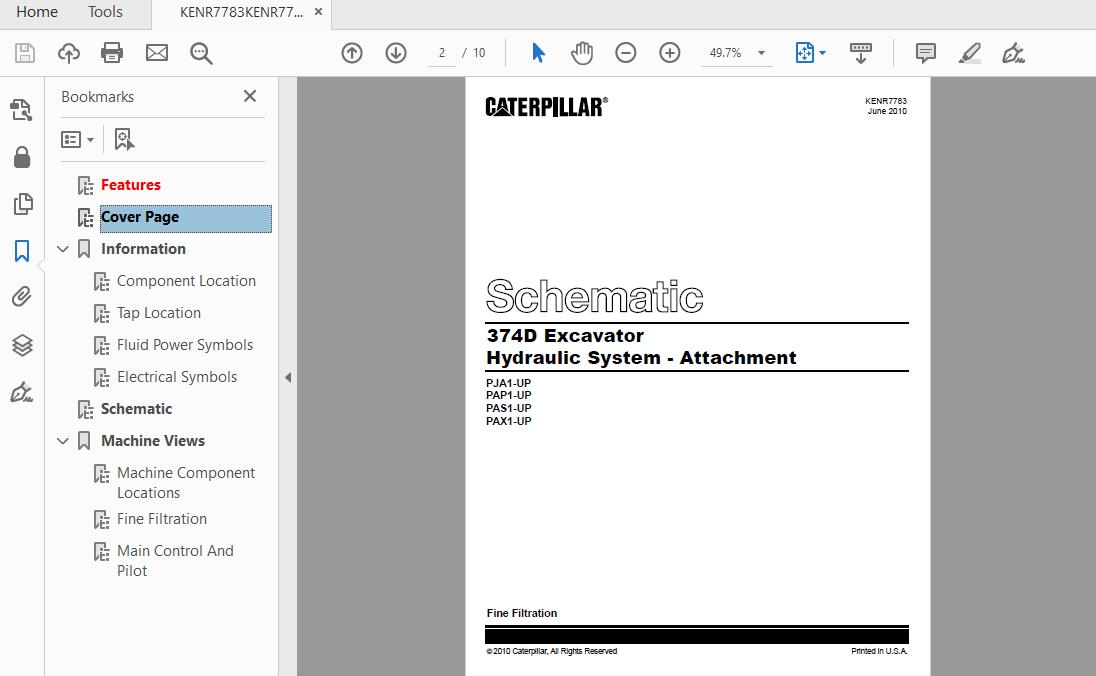Viewport: 1096px width, 676px height.
Task: Jump to the Schematic bookmark
Action: coord(136,409)
